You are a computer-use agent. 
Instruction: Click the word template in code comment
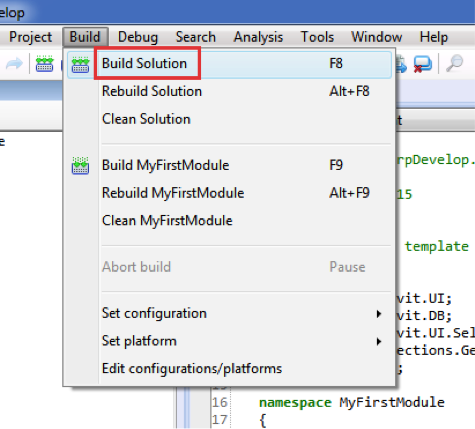point(437,247)
